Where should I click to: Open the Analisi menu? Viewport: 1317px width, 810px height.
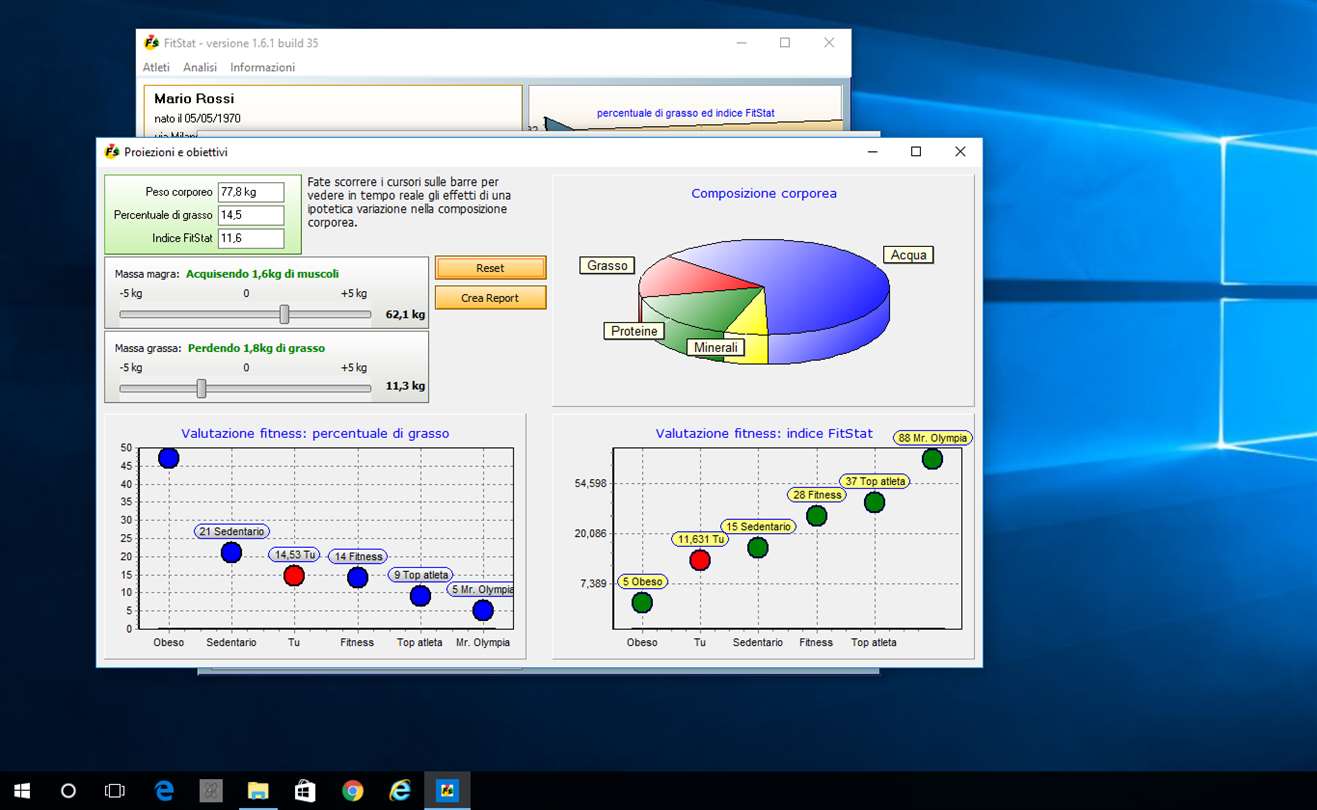[200, 68]
